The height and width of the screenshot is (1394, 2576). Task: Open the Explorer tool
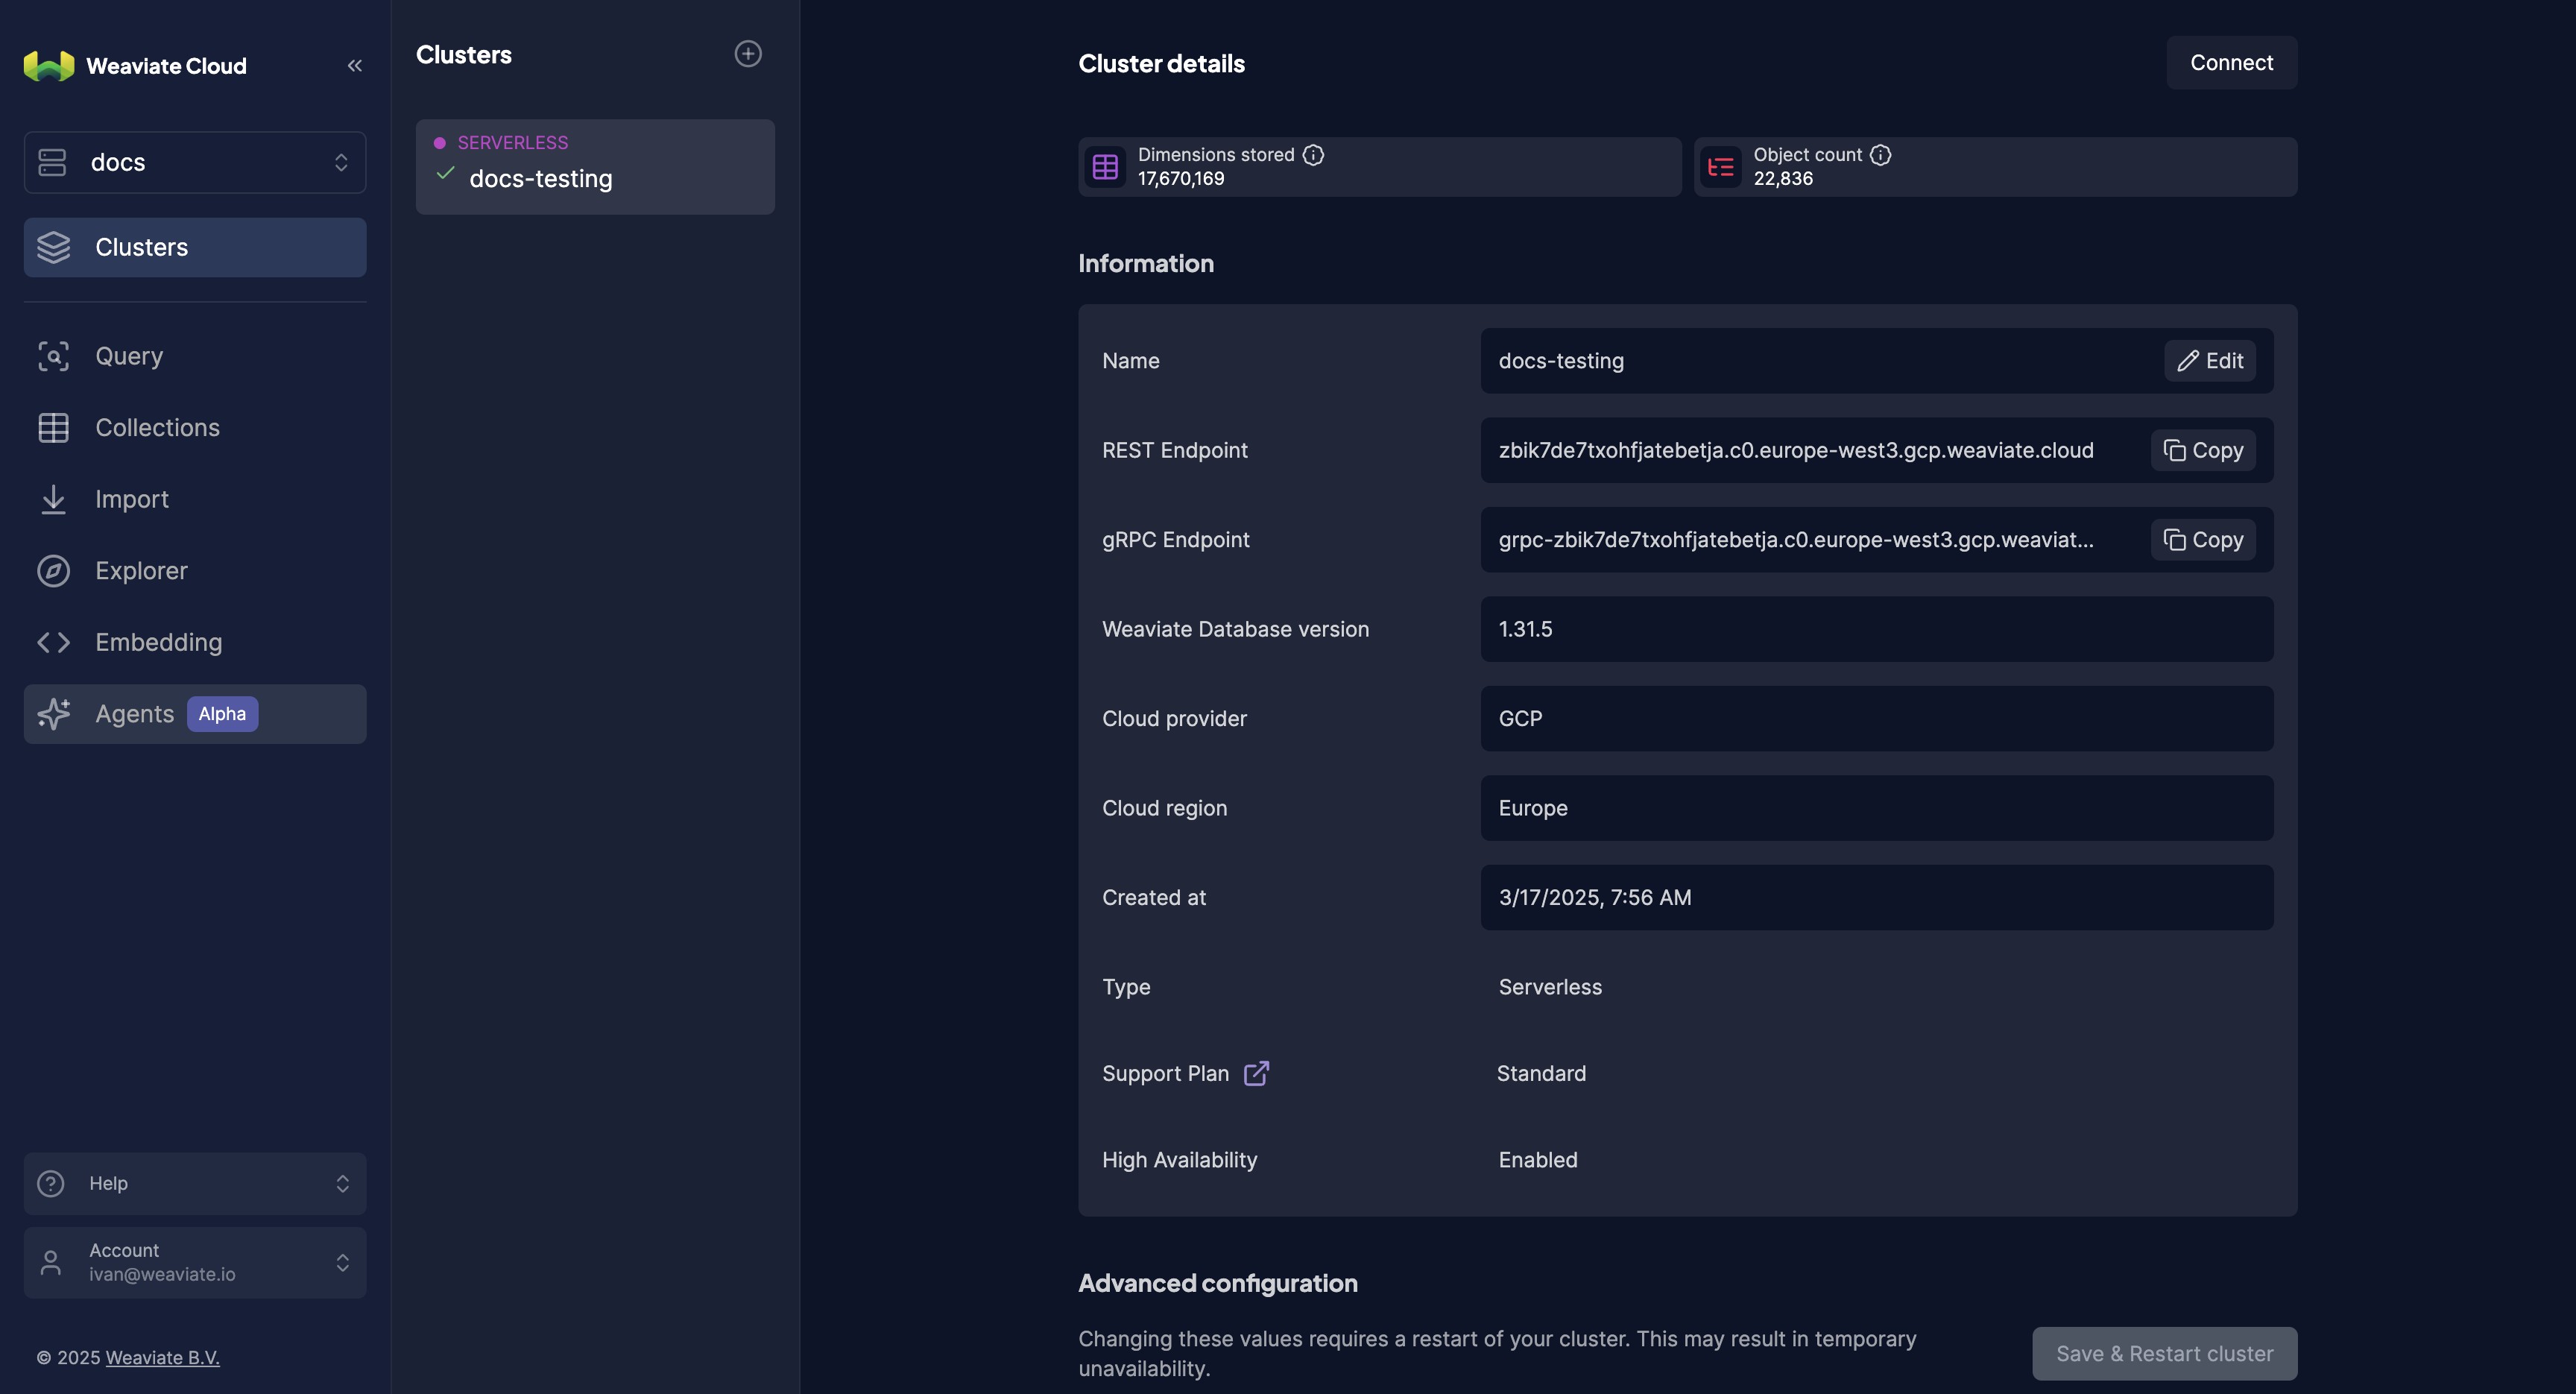(x=195, y=571)
